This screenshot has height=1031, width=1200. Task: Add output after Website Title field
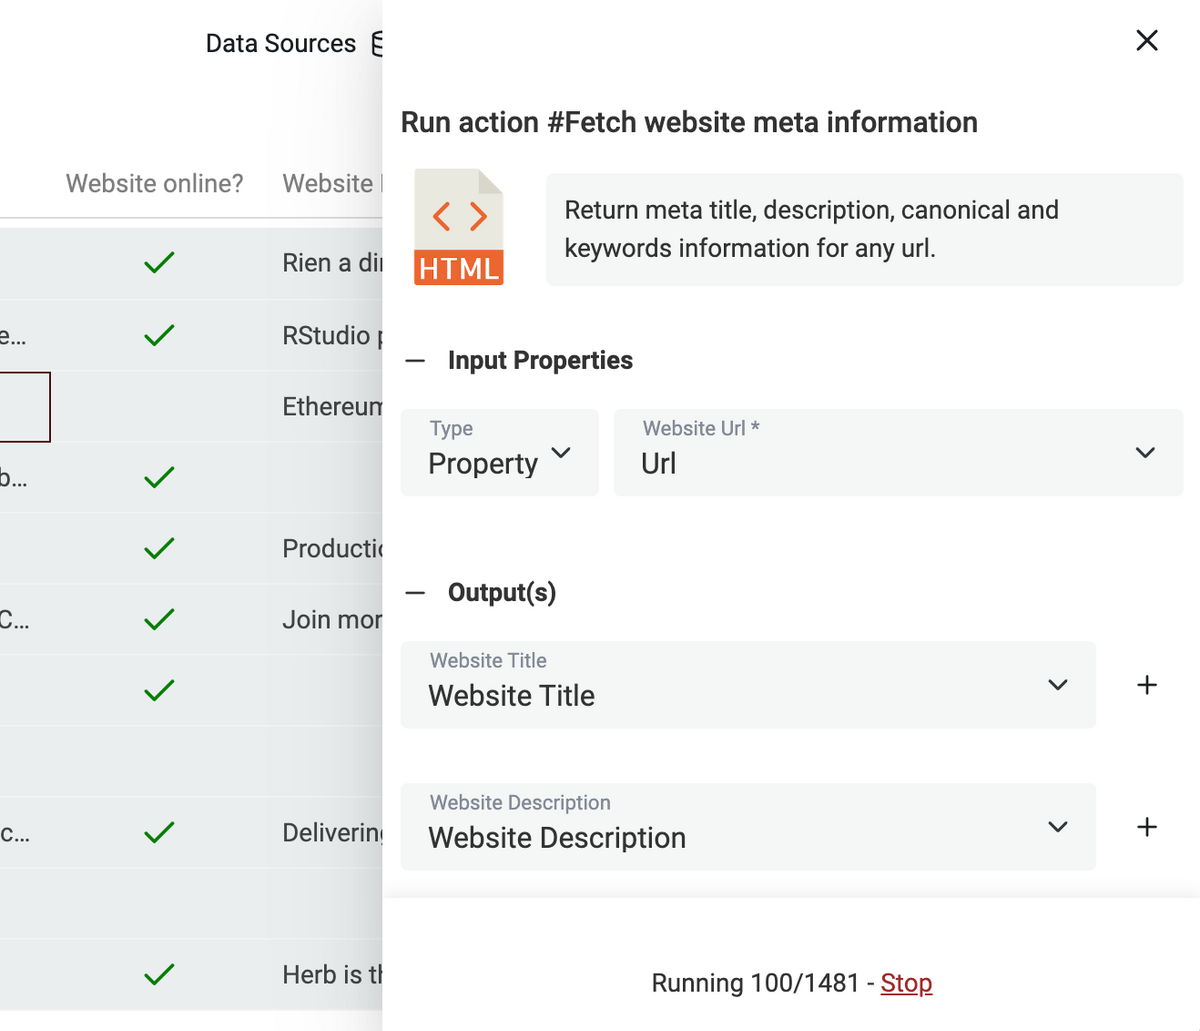(1147, 685)
